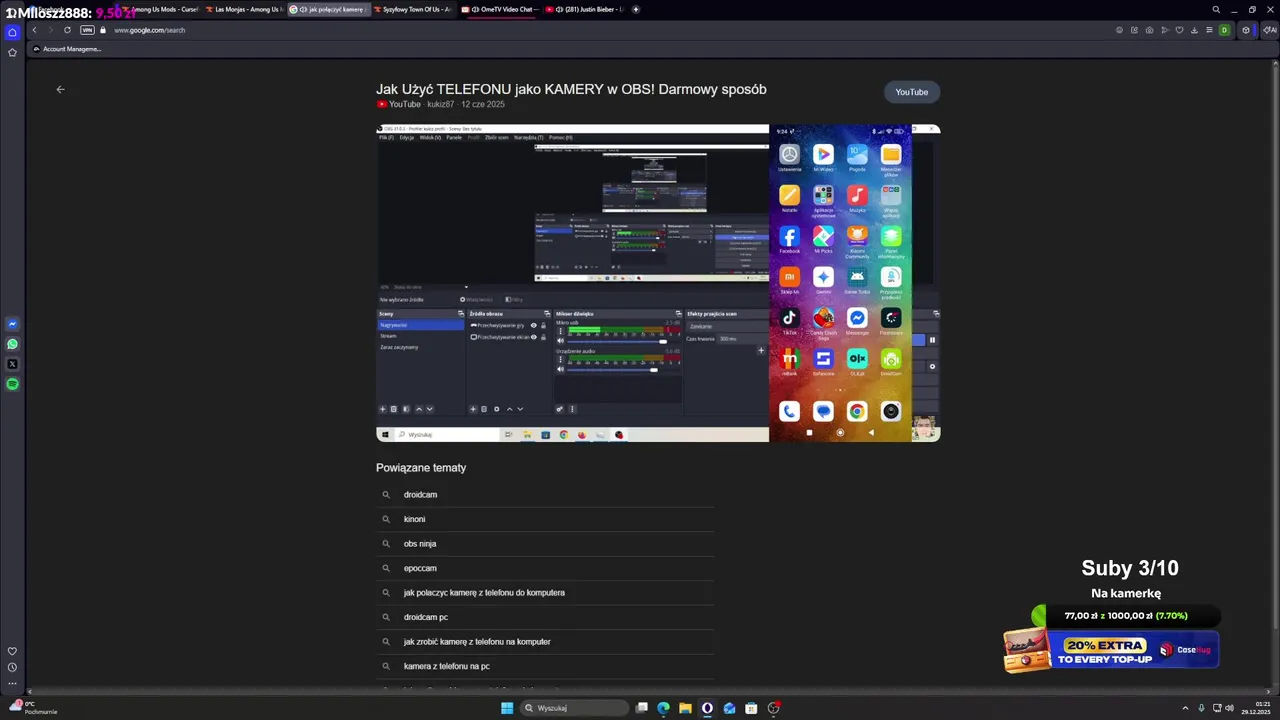Open File Explorer from the taskbar
The width and height of the screenshot is (1280, 720).
(x=685, y=708)
